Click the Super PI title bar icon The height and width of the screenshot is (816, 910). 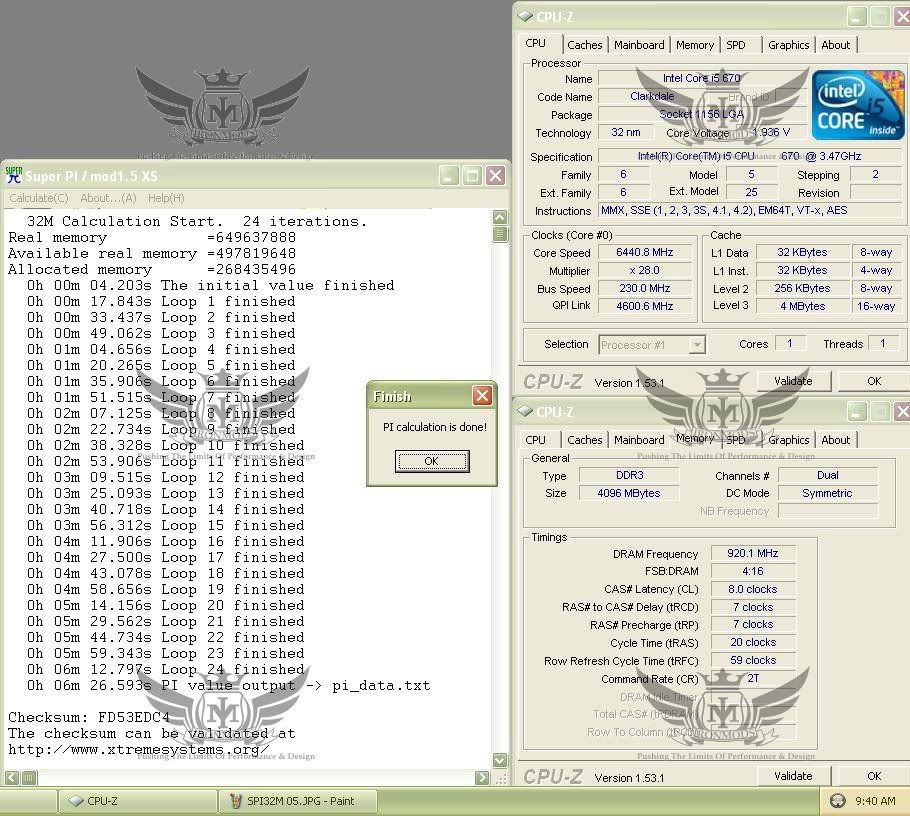(x=13, y=175)
